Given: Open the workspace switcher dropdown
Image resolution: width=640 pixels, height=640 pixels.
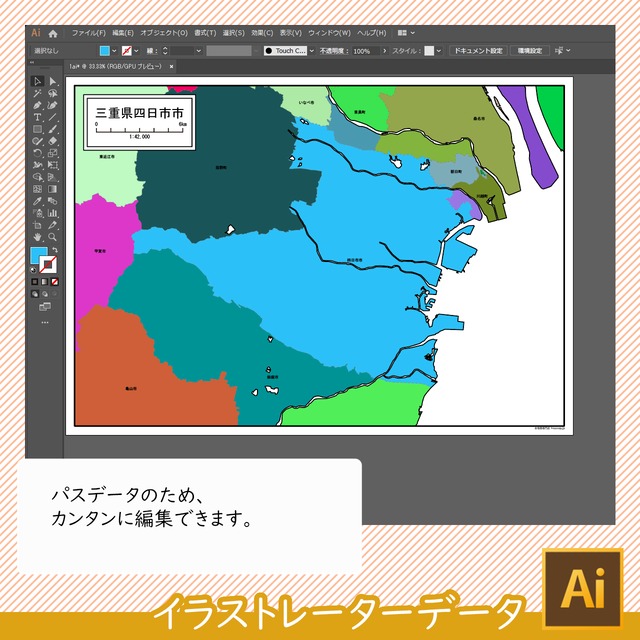Looking at the screenshot, I should pyautogui.click(x=406, y=33).
